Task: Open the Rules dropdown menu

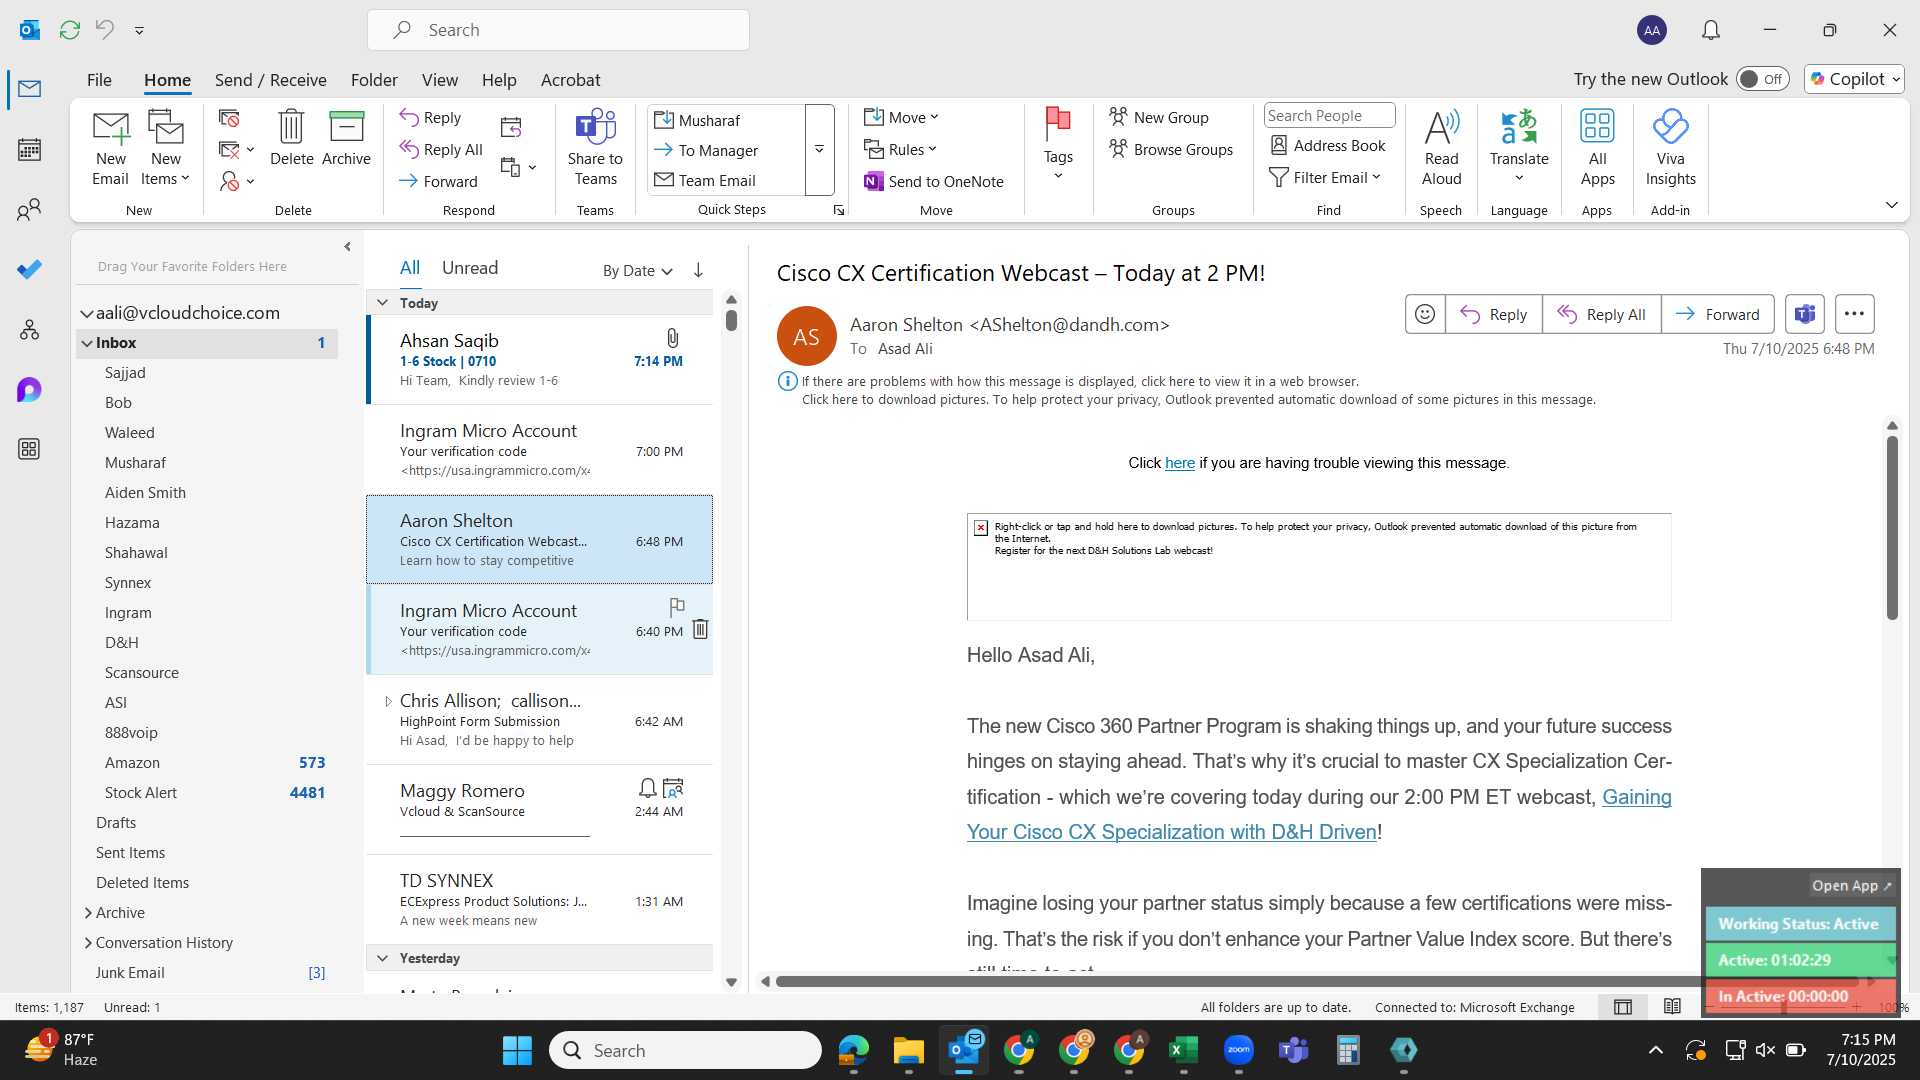Action: 901,149
